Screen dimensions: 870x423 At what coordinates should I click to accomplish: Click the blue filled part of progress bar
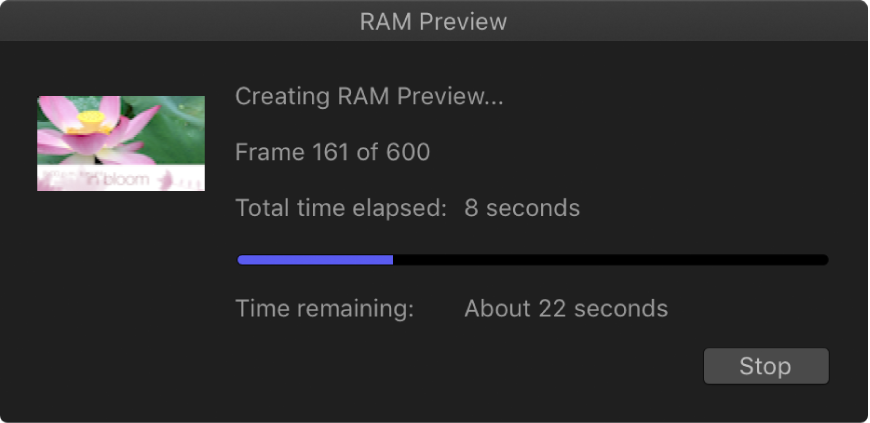coord(315,260)
